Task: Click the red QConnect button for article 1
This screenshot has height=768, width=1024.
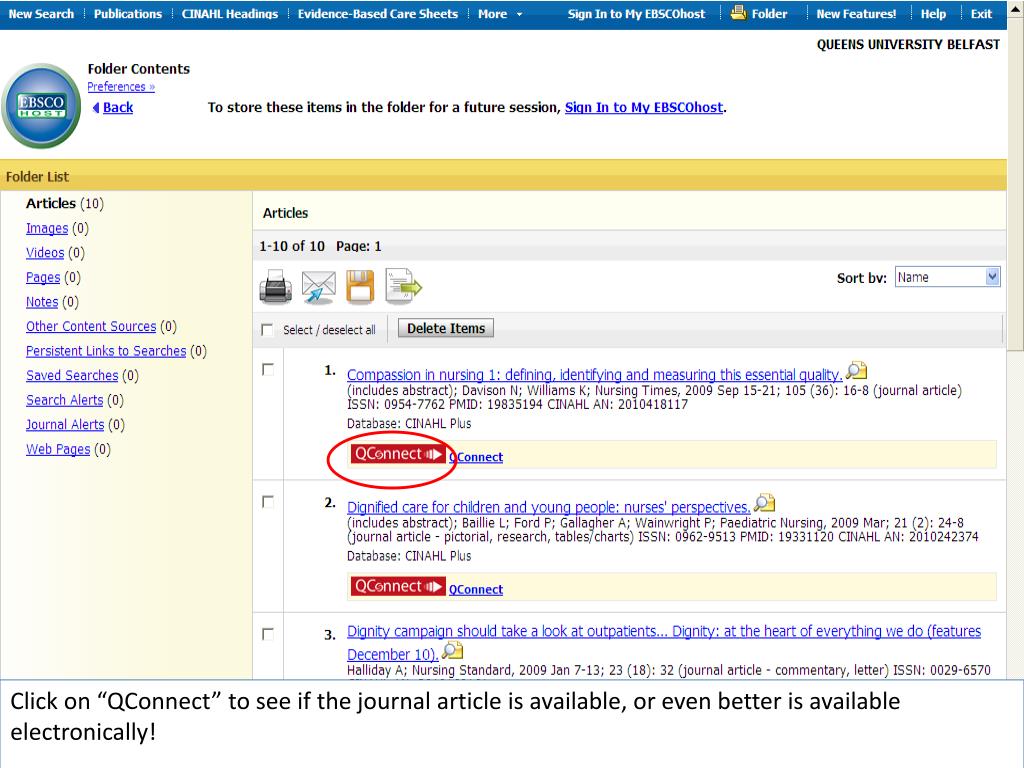Action: click(398, 454)
